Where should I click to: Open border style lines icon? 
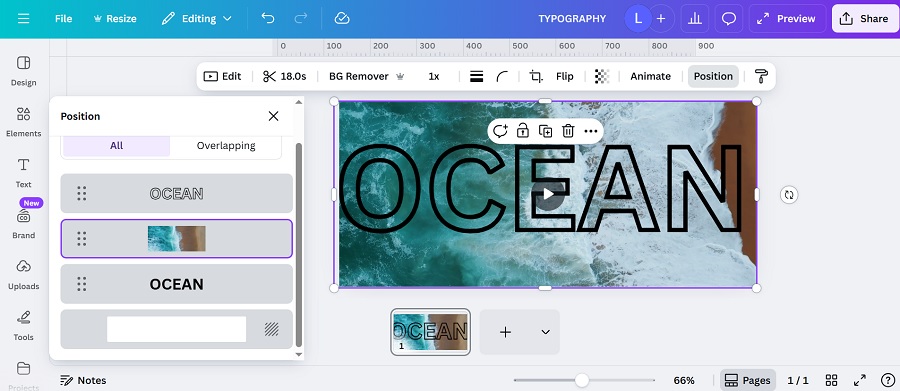click(x=476, y=76)
